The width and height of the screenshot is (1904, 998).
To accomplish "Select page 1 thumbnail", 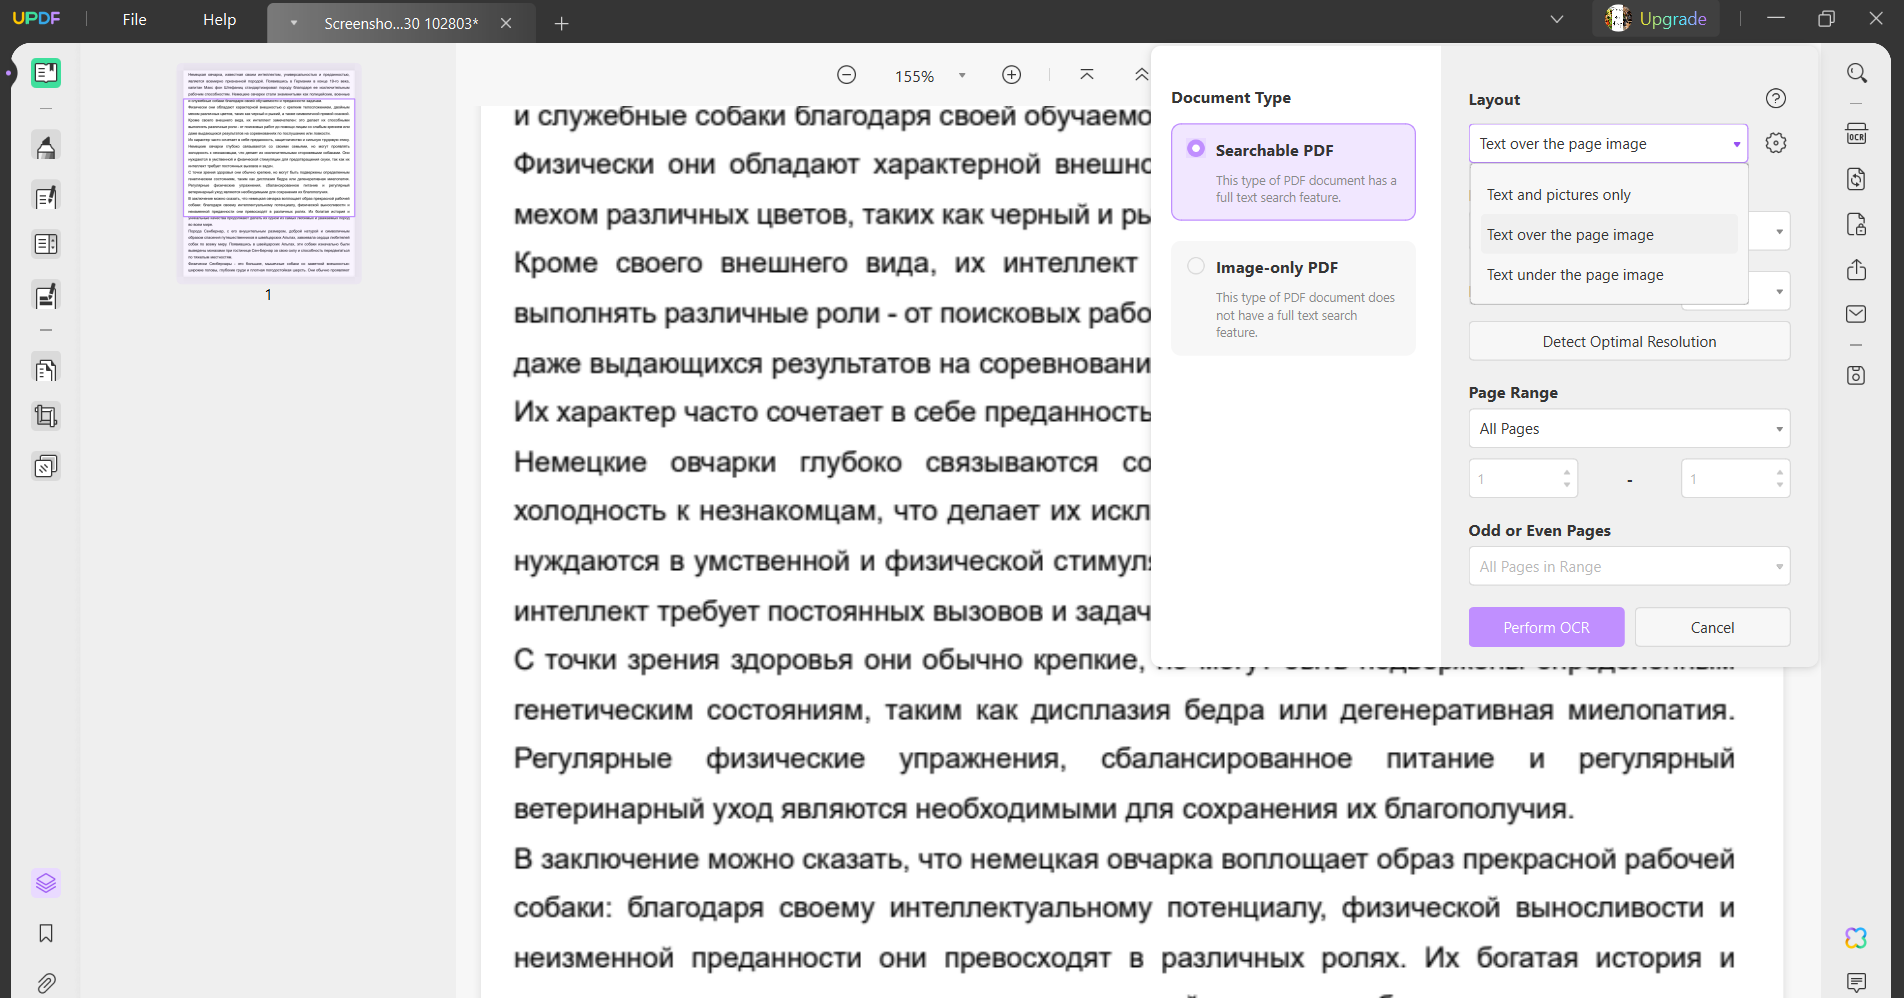I will pos(269,173).
